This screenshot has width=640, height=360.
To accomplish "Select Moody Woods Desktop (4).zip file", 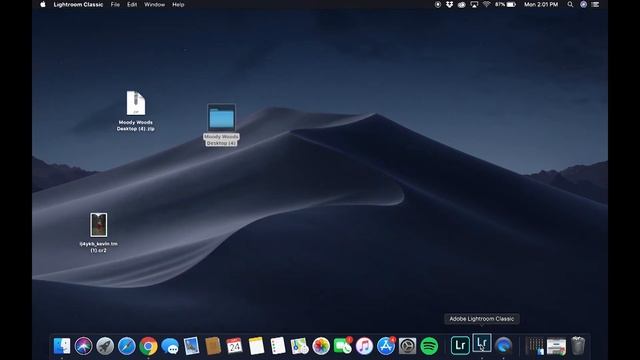I will (x=136, y=110).
